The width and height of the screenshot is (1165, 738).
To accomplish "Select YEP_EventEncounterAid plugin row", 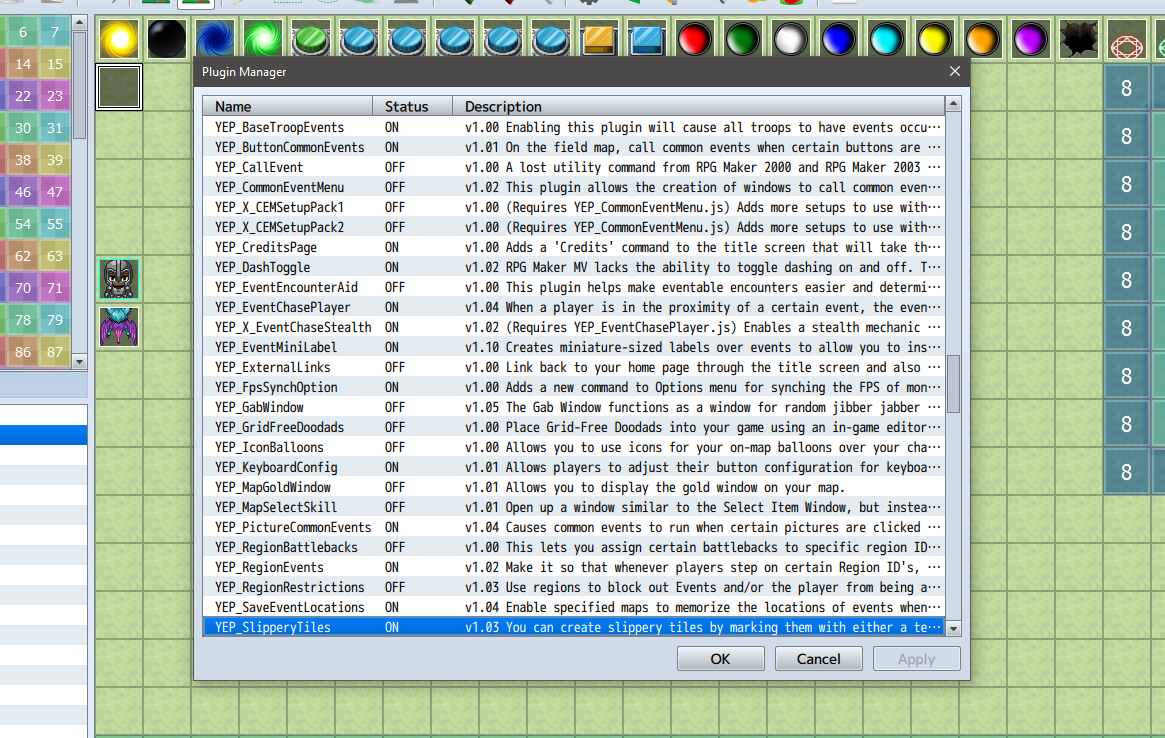I will coord(574,288).
